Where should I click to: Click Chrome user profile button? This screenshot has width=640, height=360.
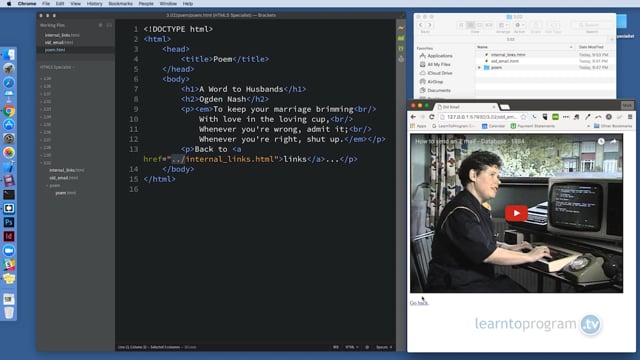(627, 106)
